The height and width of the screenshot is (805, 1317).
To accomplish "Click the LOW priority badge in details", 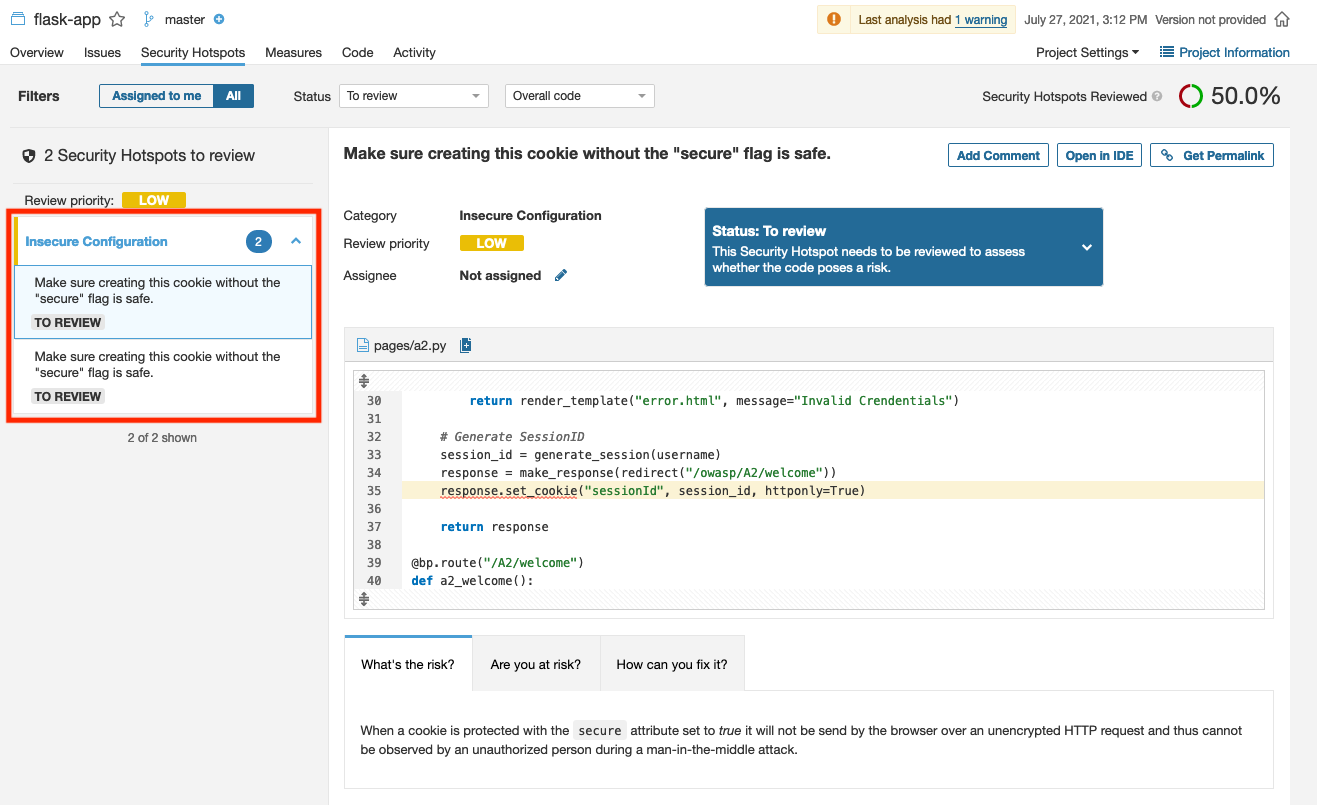I will pos(492,243).
